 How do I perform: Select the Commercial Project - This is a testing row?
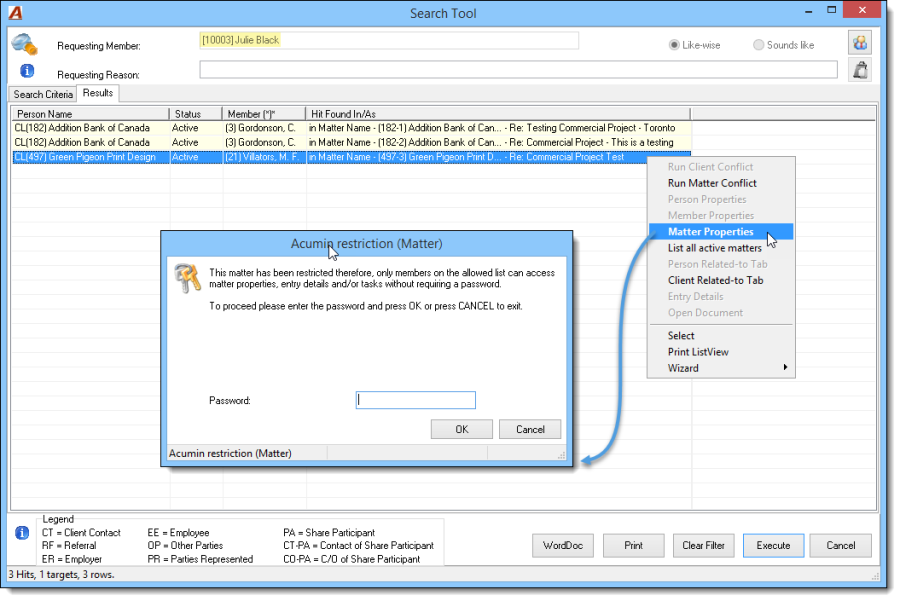coord(351,142)
